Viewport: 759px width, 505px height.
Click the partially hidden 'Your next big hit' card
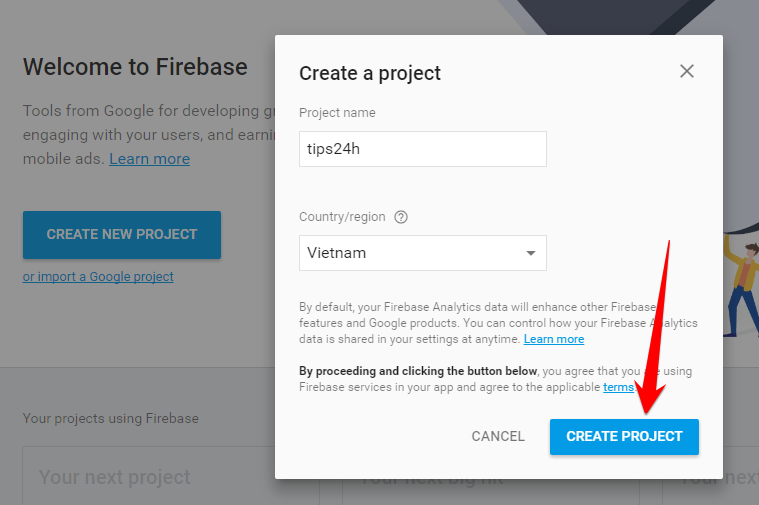[491, 492]
